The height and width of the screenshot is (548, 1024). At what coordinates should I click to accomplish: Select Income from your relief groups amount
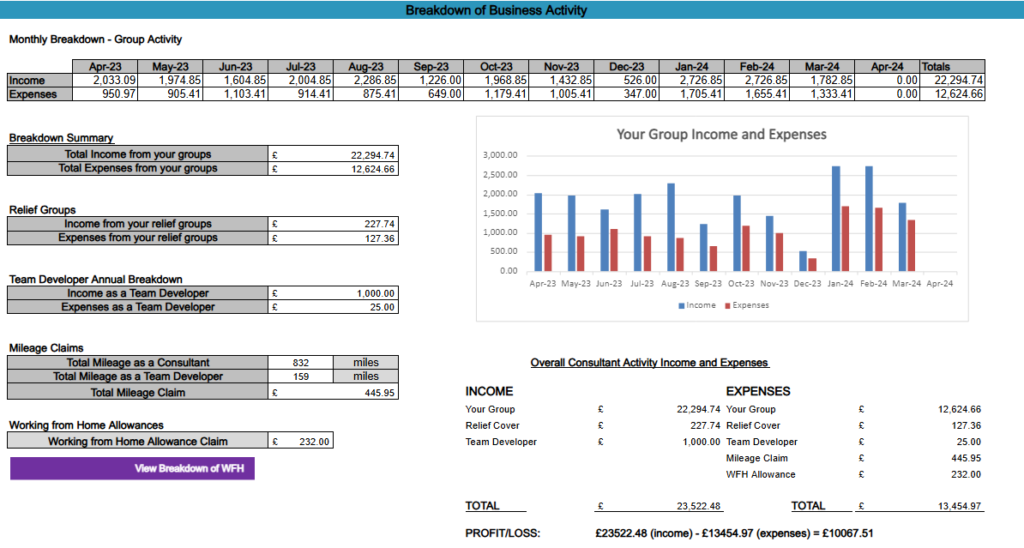(333, 224)
